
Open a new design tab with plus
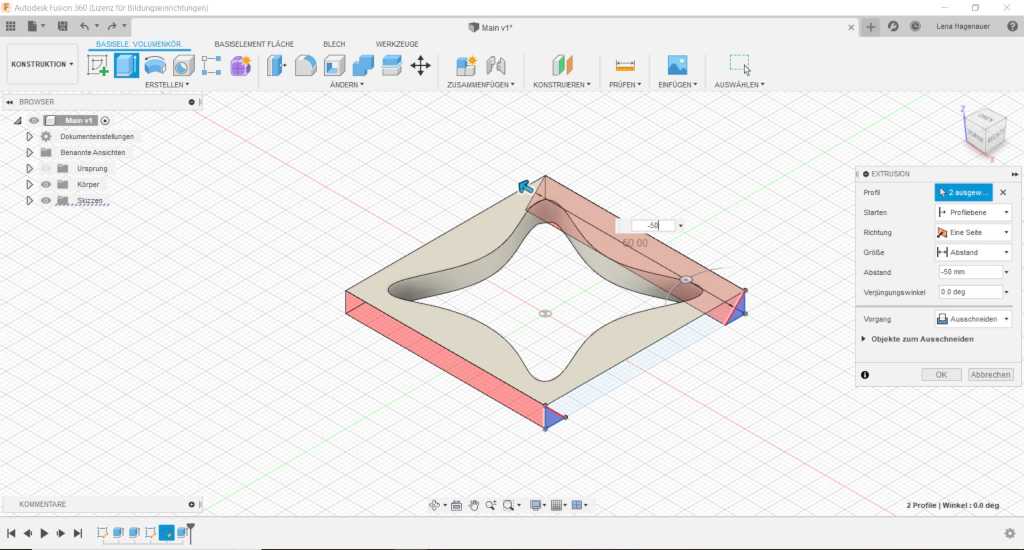(871, 27)
